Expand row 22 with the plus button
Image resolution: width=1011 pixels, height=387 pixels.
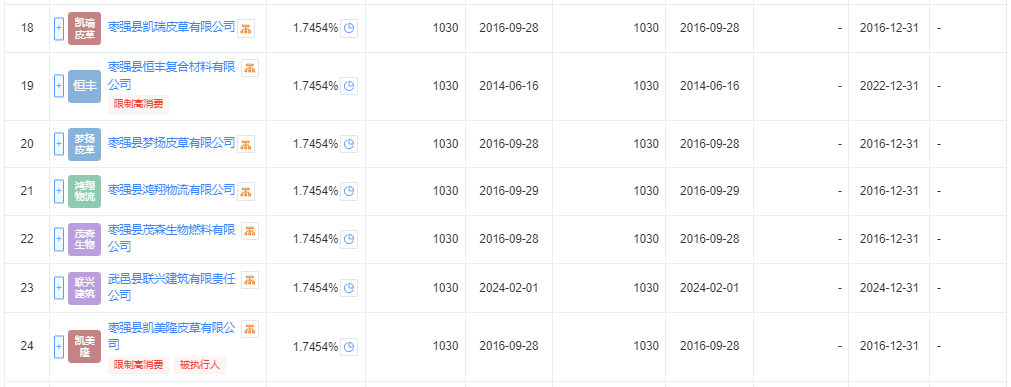pyautogui.click(x=59, y=239)
